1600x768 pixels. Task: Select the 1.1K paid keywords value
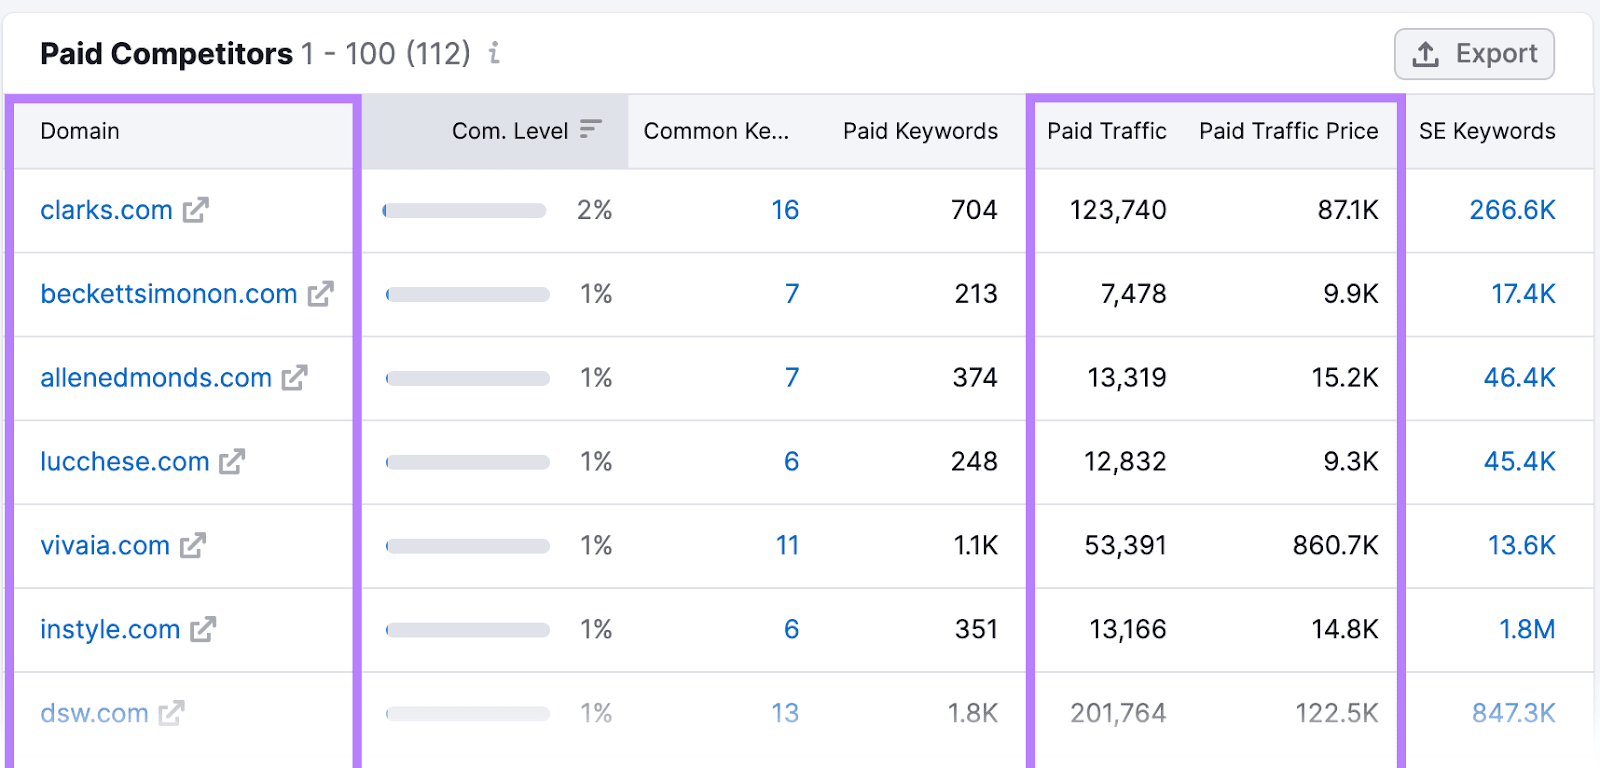976,546
